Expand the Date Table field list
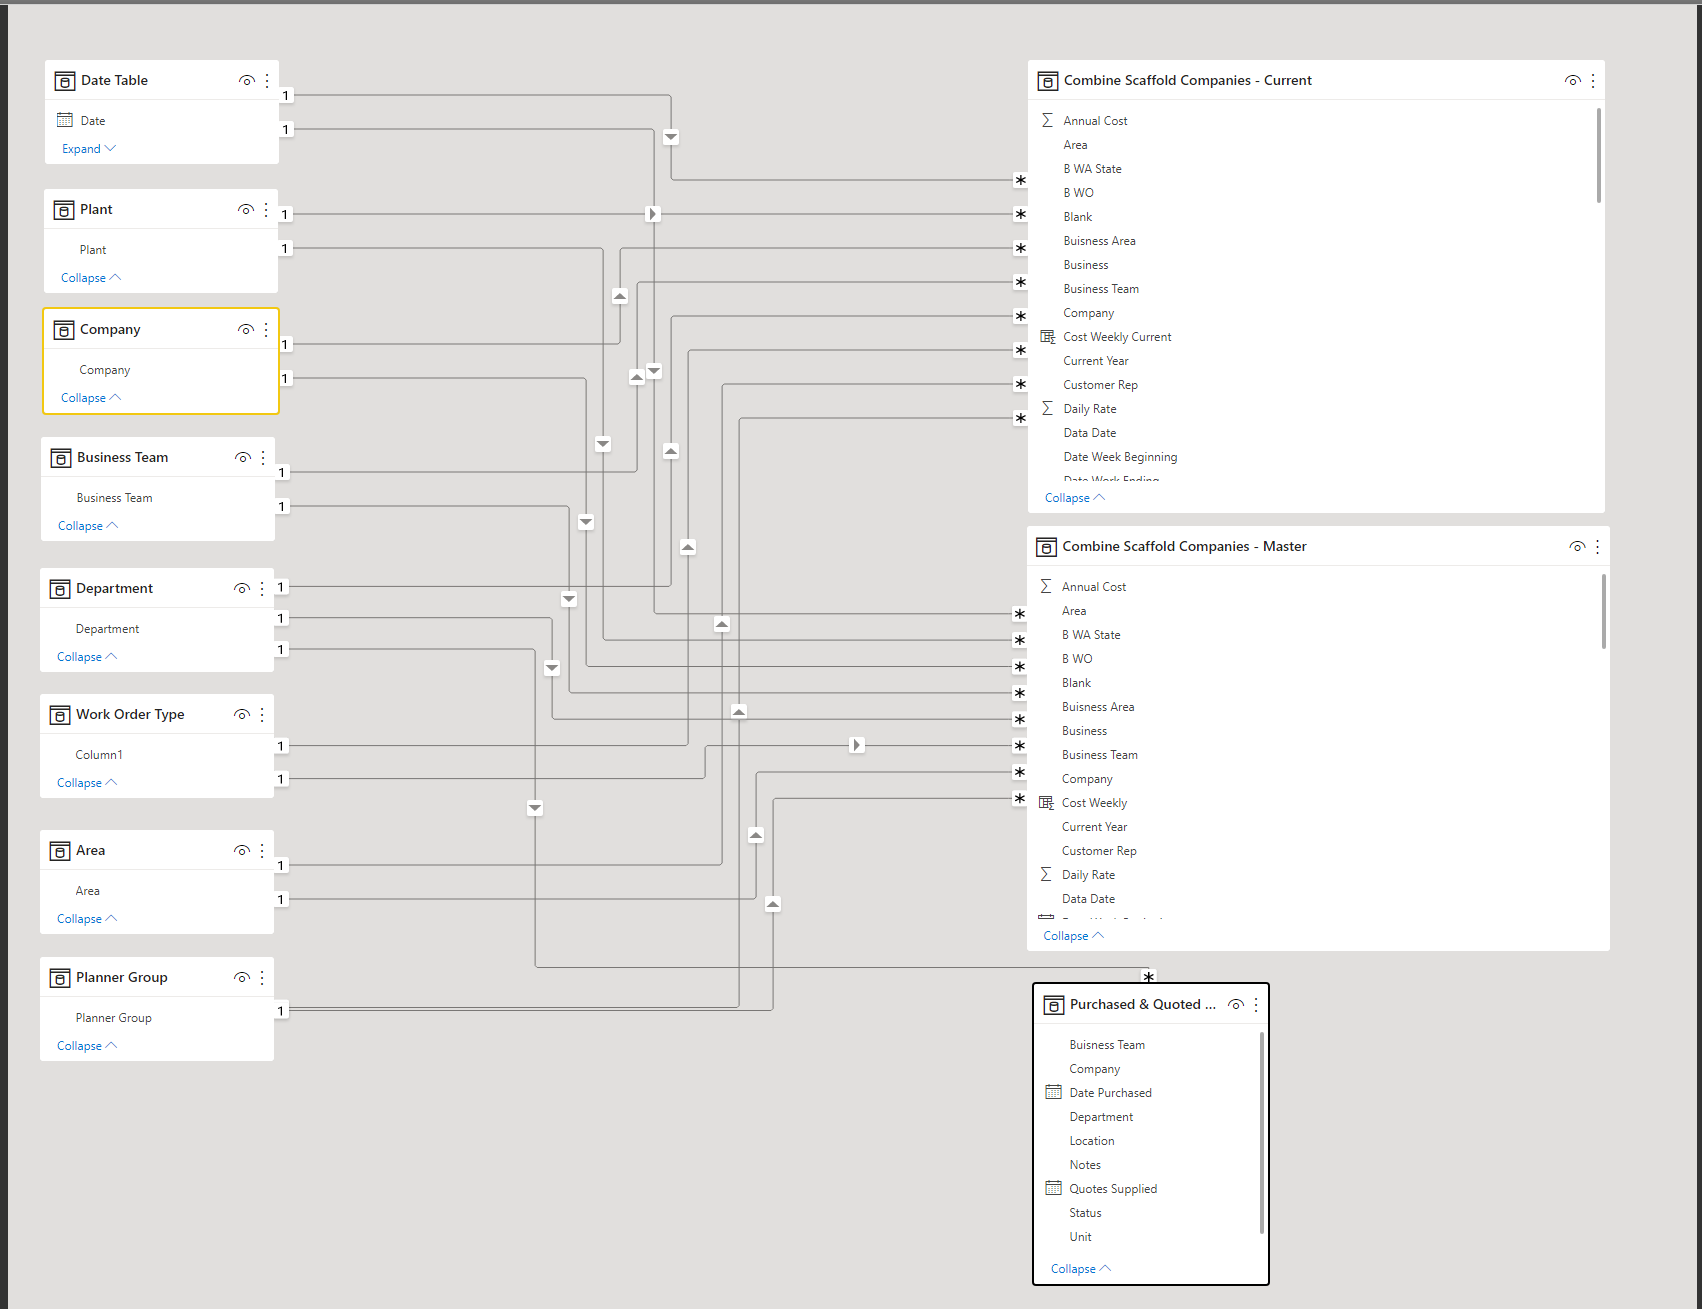 click(89, 149)
